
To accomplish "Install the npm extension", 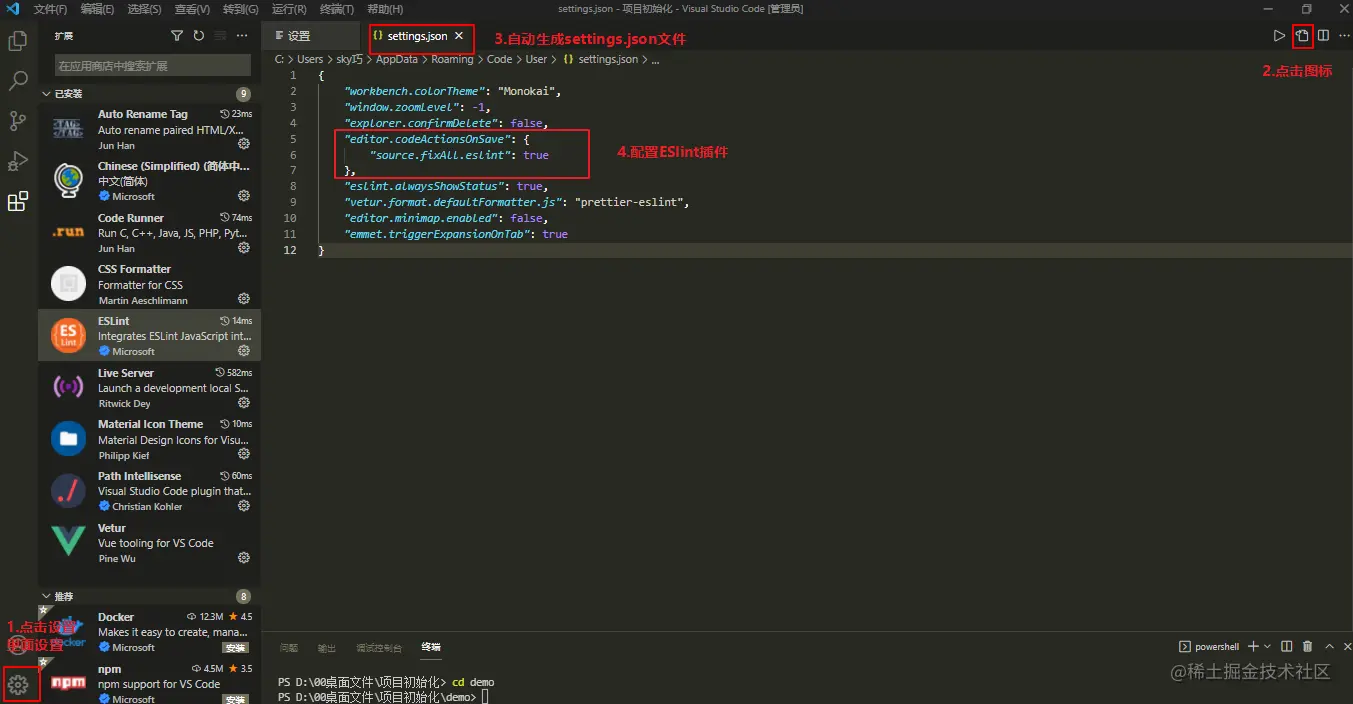I will pos(236,699).
